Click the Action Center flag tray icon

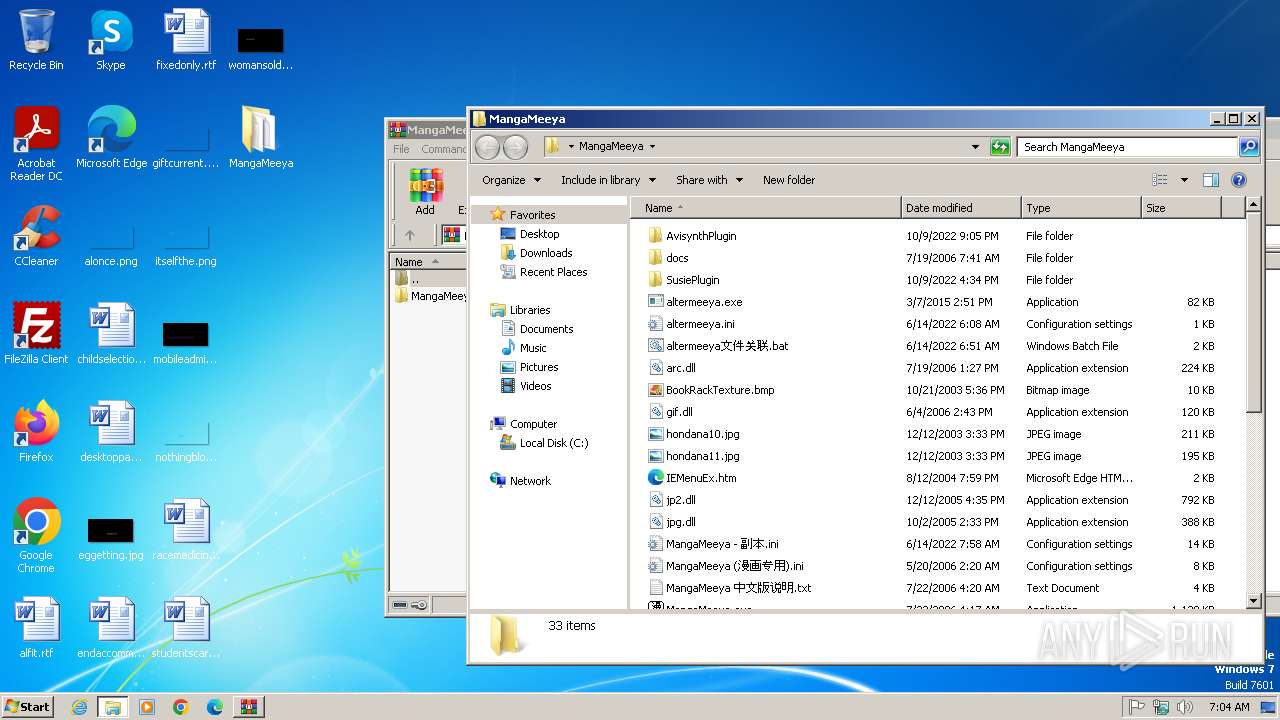click(x=1137, y=707)
